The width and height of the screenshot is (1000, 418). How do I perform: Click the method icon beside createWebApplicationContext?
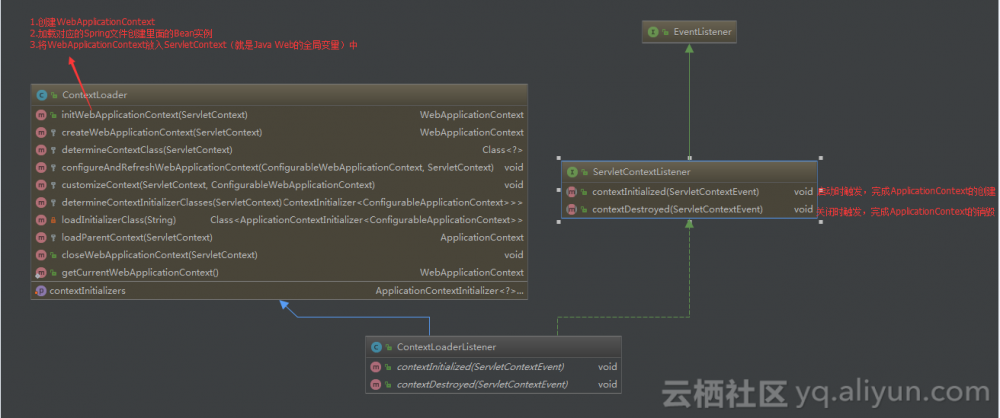(x=41, y=133)
